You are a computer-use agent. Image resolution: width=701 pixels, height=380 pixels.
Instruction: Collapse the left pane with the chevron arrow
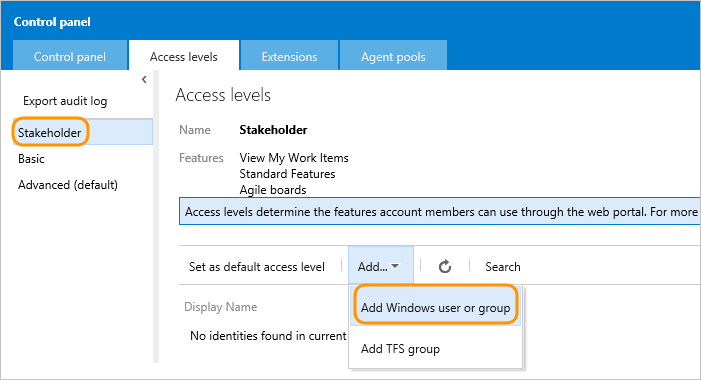[x=144, y=80]
